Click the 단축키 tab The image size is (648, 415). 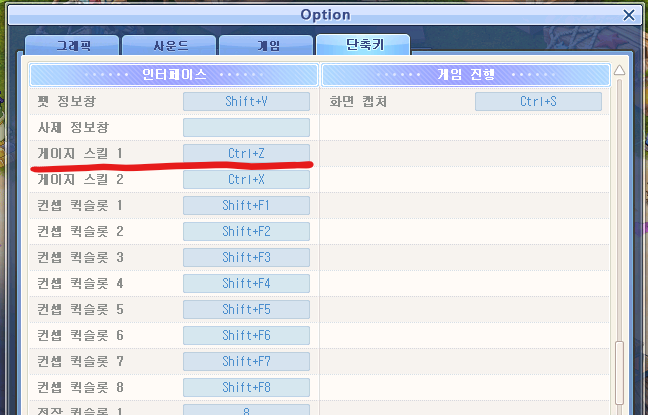362,45
